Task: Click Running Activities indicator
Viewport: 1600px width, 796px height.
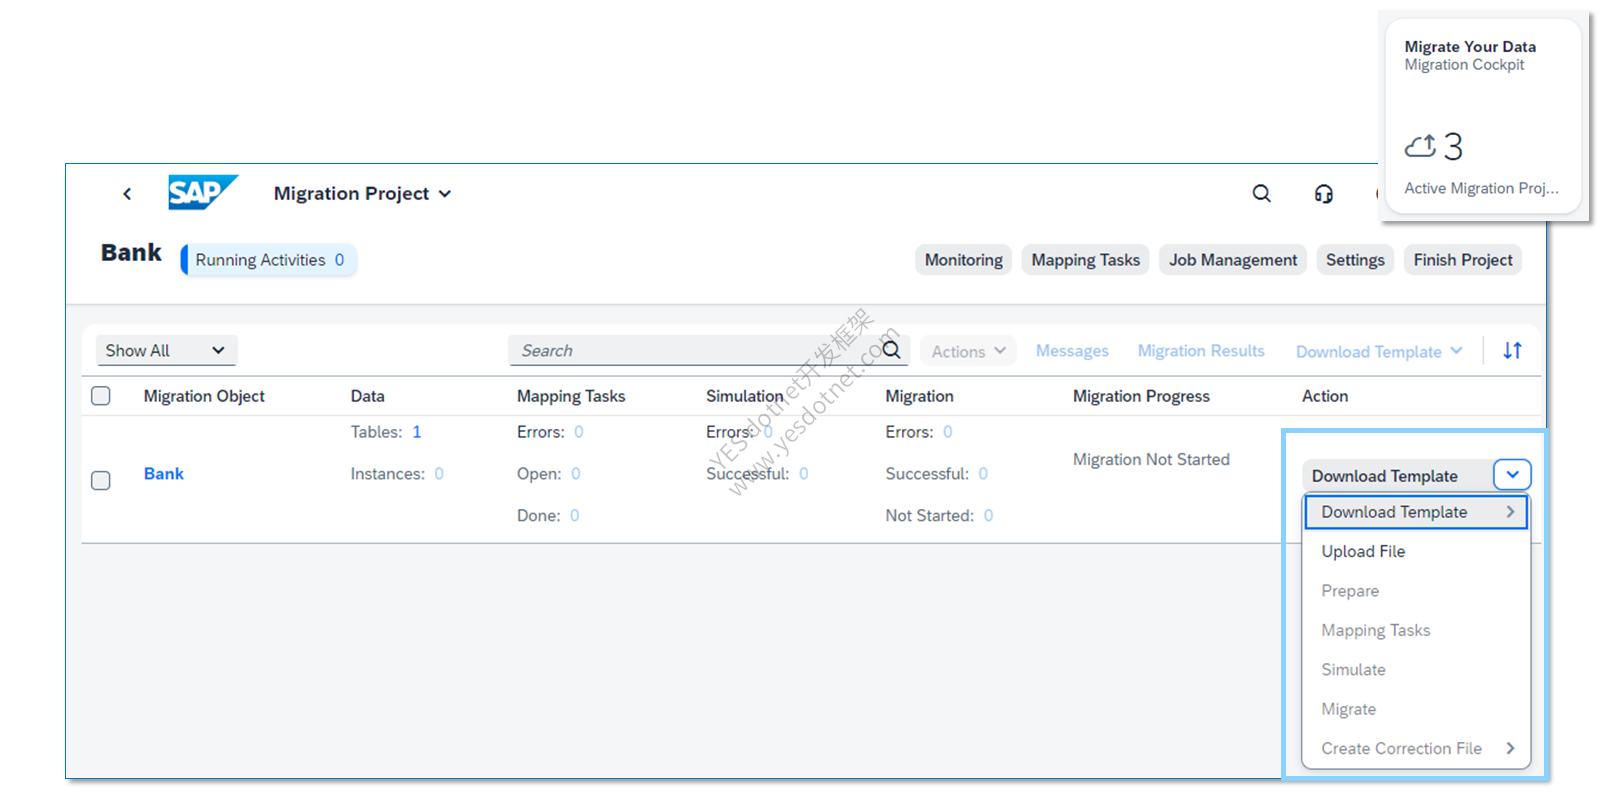Action: (269, 260)
